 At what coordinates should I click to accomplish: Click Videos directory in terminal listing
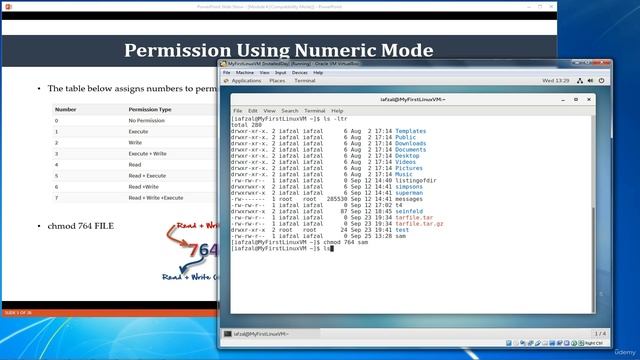point(405,162)
